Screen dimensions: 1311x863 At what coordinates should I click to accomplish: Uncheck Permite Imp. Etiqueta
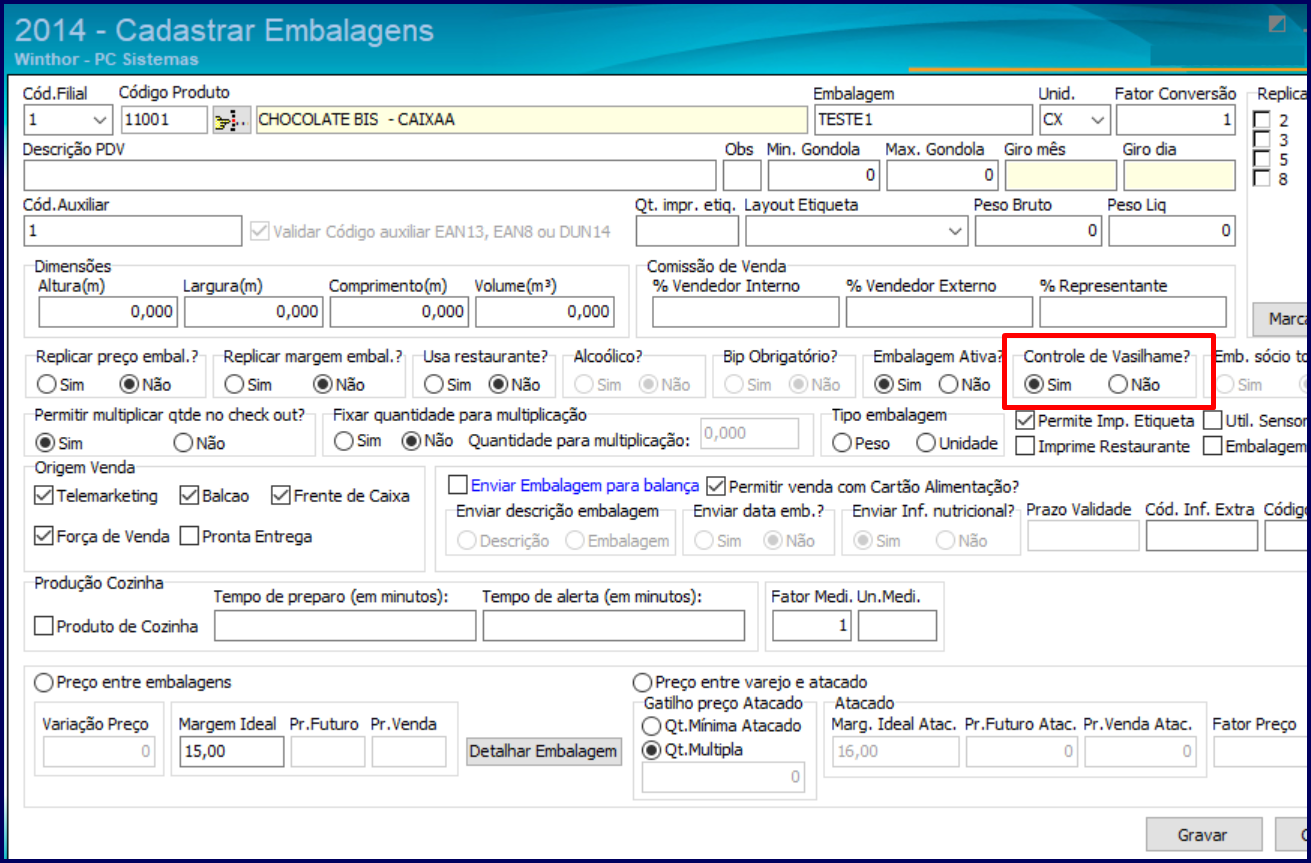coord(1025,421)
